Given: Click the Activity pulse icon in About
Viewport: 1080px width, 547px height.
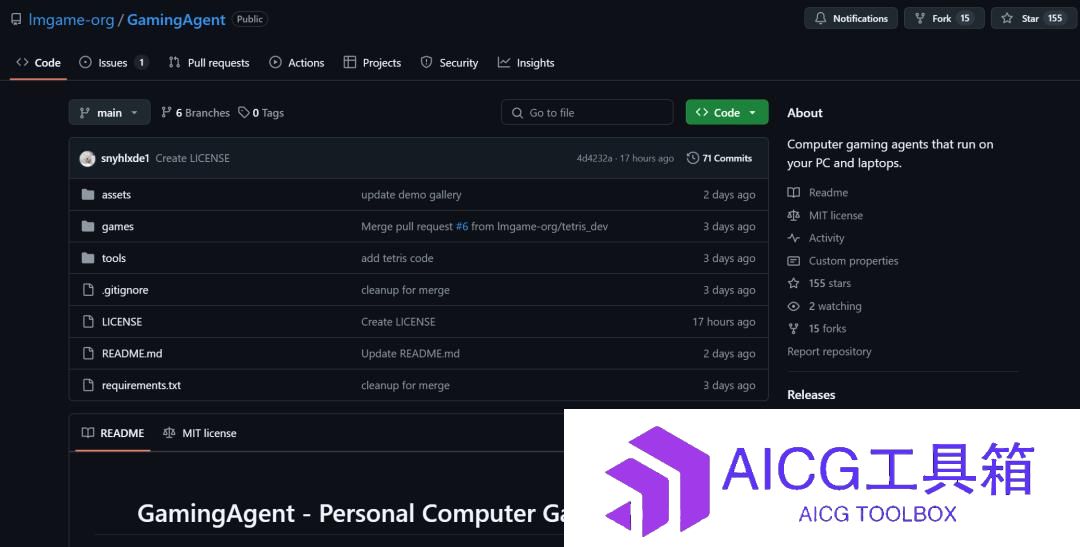Looking at the screenshot, I should pos(793,238).
